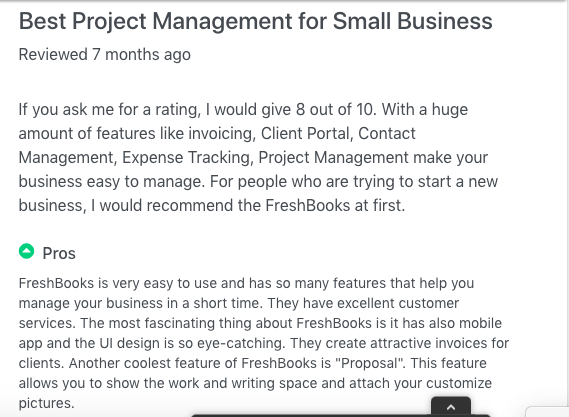Expand the dark bottom bar chevron tab
Image resolution: width=569 pixels, height=417 pixels.
[x=451, y=406]
